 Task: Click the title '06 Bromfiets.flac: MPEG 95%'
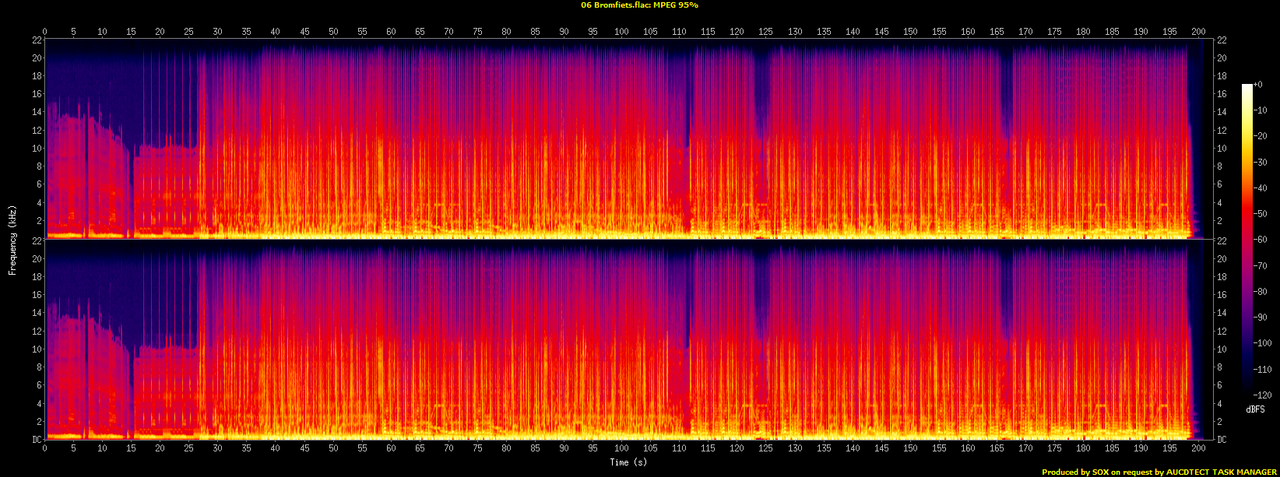(639, 5)
